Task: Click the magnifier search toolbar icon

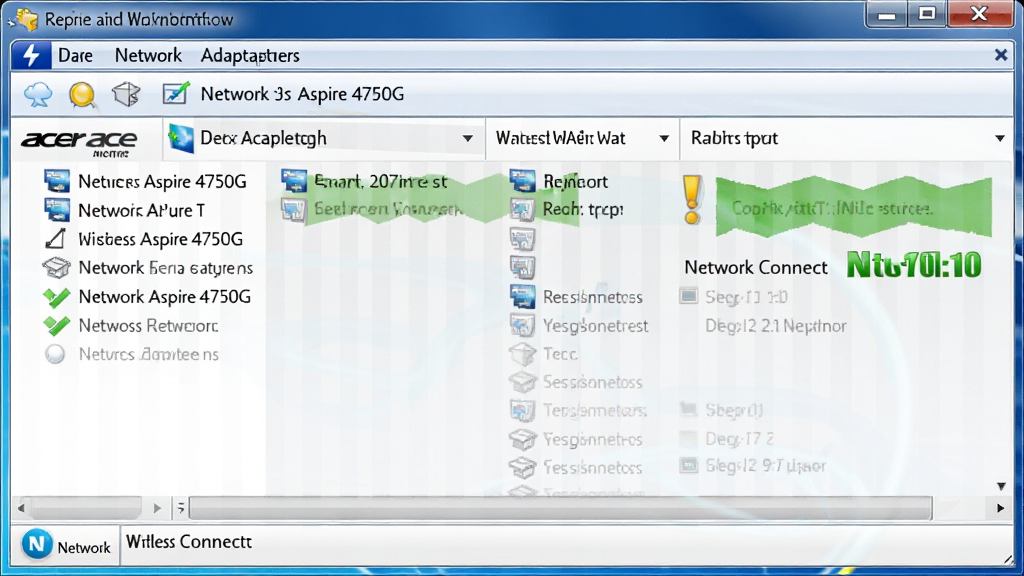Action: coord(82,95)
